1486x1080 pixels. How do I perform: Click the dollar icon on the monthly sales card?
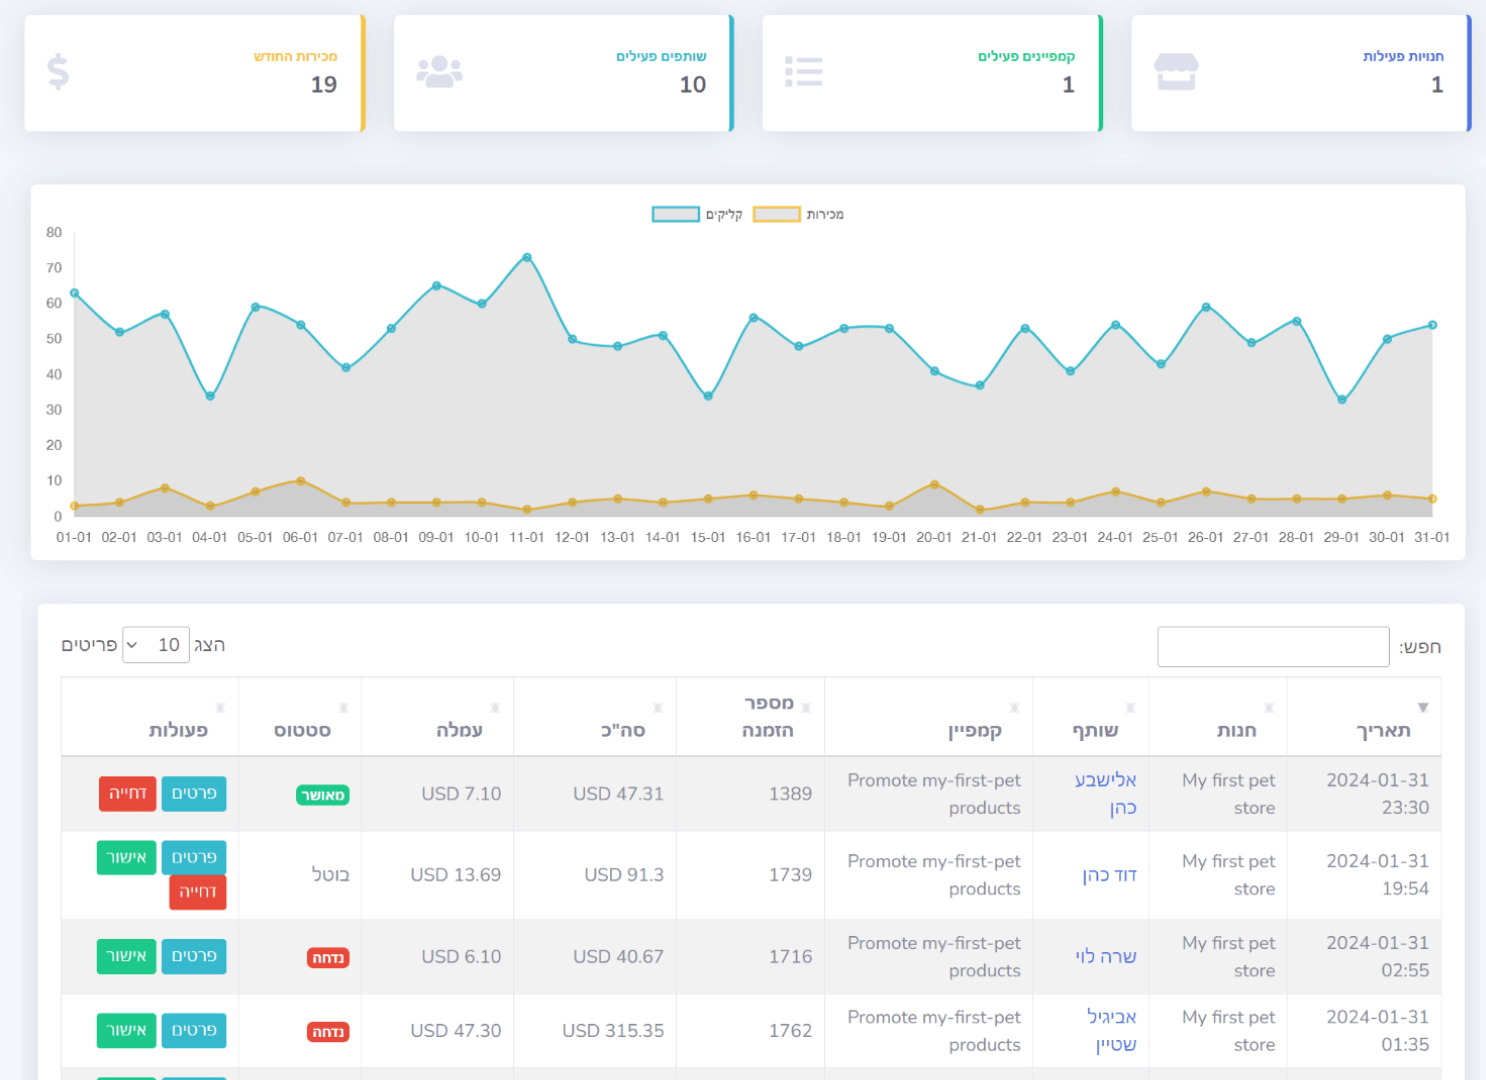point(57,72)
